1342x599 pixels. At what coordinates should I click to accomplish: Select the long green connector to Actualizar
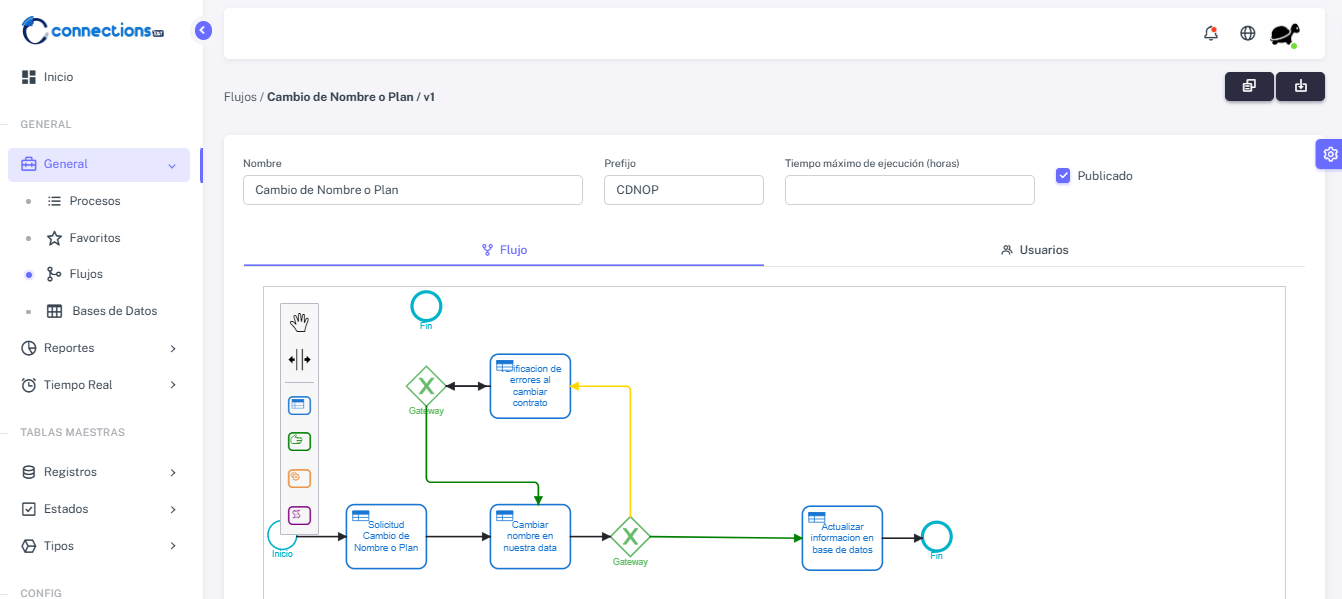point(725,538)
